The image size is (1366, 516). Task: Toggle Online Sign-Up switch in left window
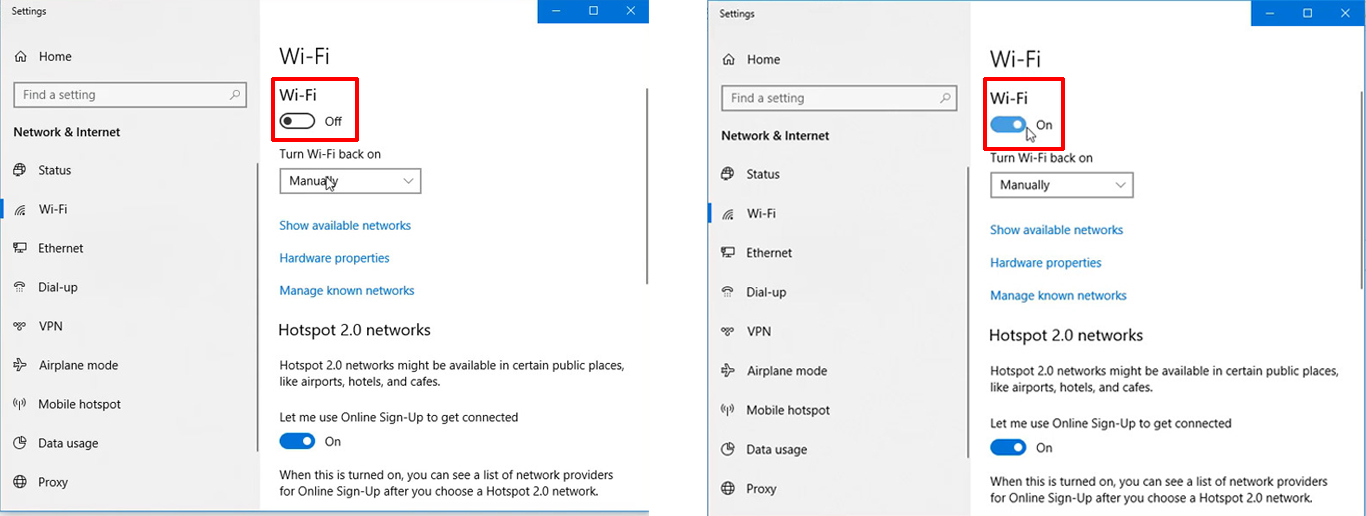[x=297, y=441]
